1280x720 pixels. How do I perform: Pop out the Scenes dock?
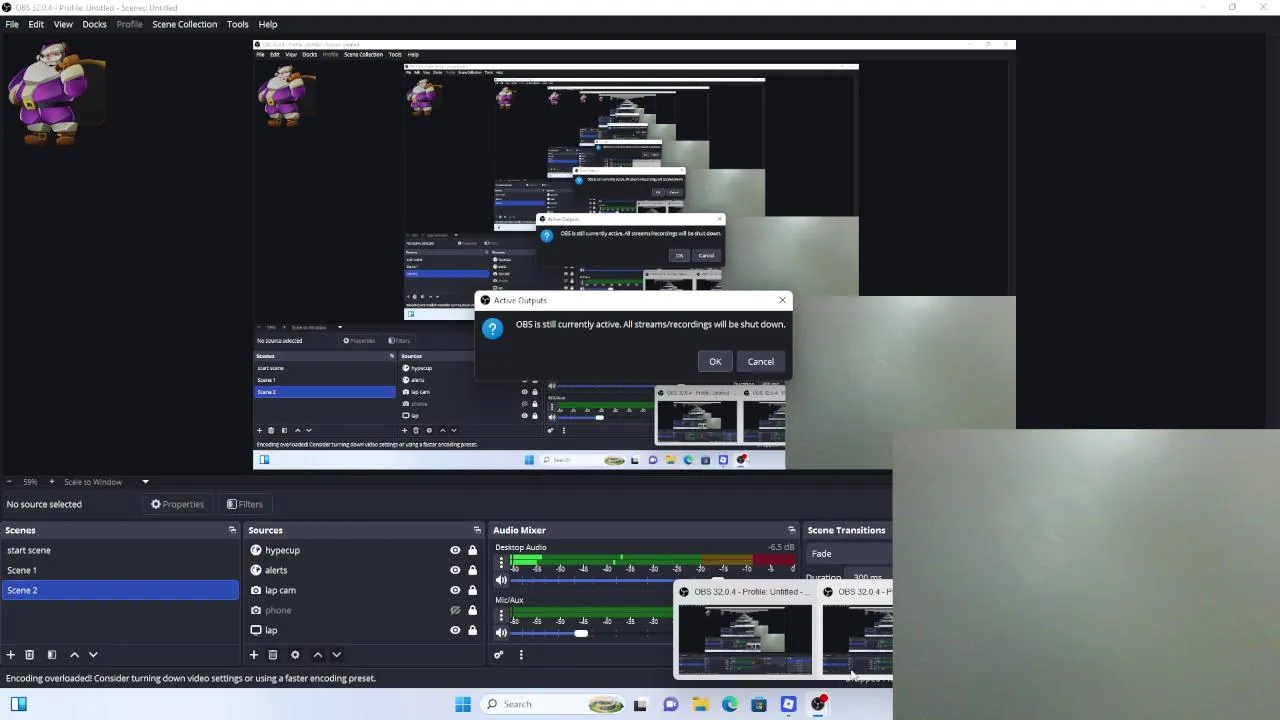pyautogui.click(x=232, y=530)
